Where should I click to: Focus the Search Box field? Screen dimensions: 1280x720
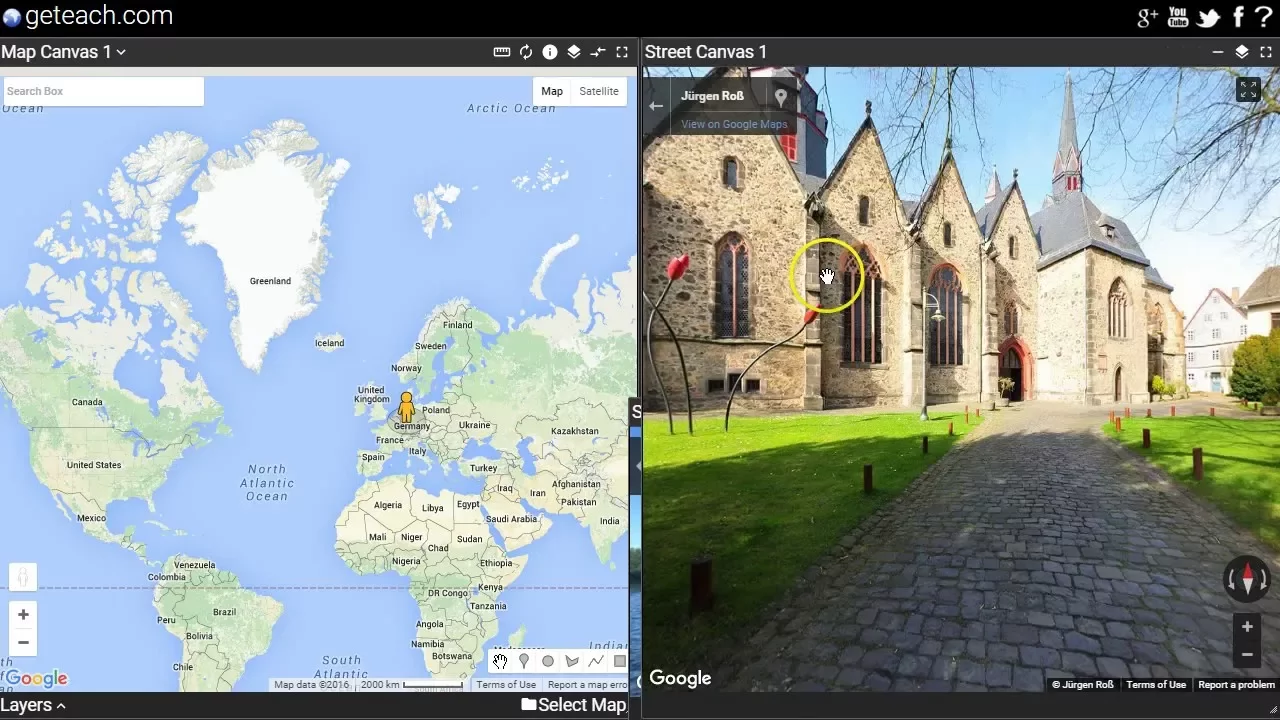[x=103, y=91]
